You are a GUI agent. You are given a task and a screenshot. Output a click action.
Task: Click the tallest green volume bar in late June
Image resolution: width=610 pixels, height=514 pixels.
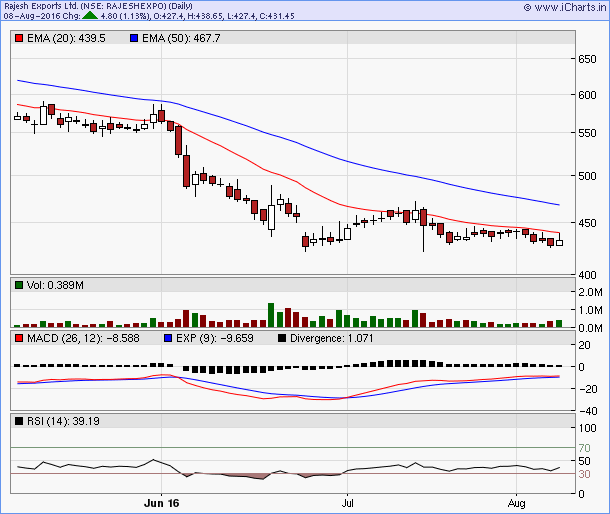click(x=271, y=315)
